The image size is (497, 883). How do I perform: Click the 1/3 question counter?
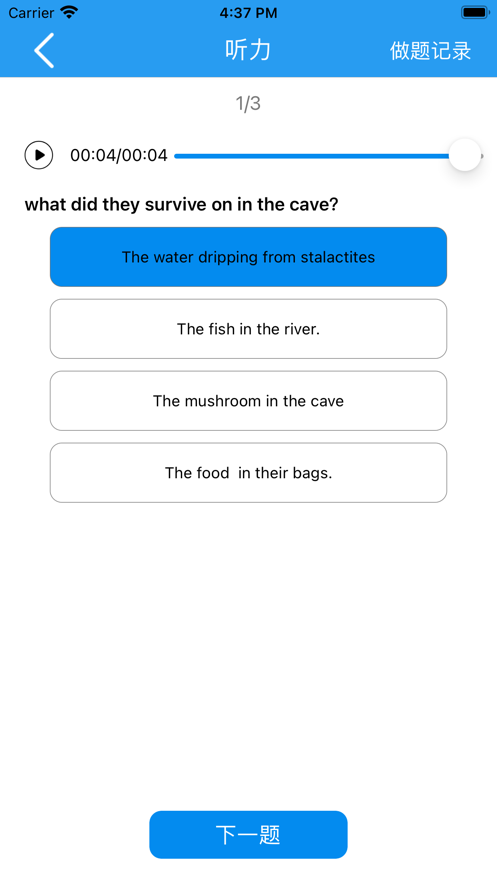[248, 104]
